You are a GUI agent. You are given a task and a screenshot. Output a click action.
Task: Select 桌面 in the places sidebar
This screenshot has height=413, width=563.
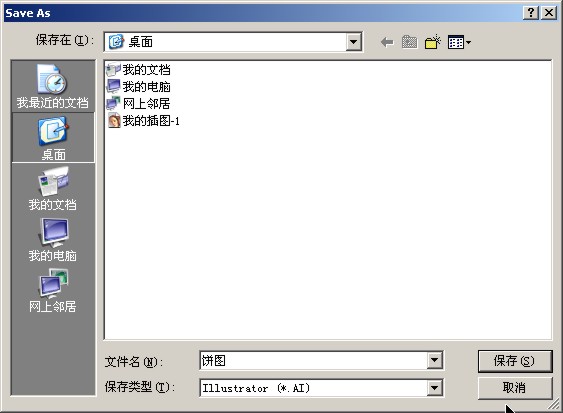[53, 138]
